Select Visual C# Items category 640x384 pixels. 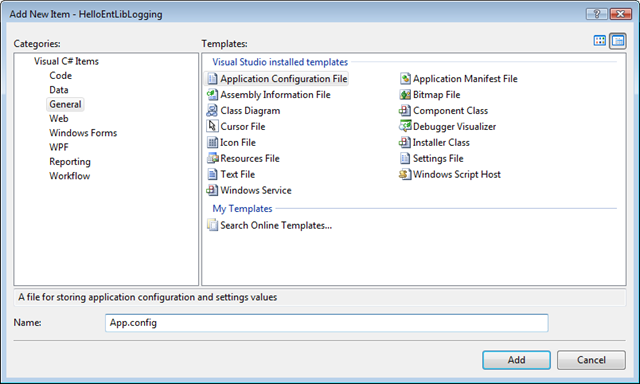(x=67, y=61)
